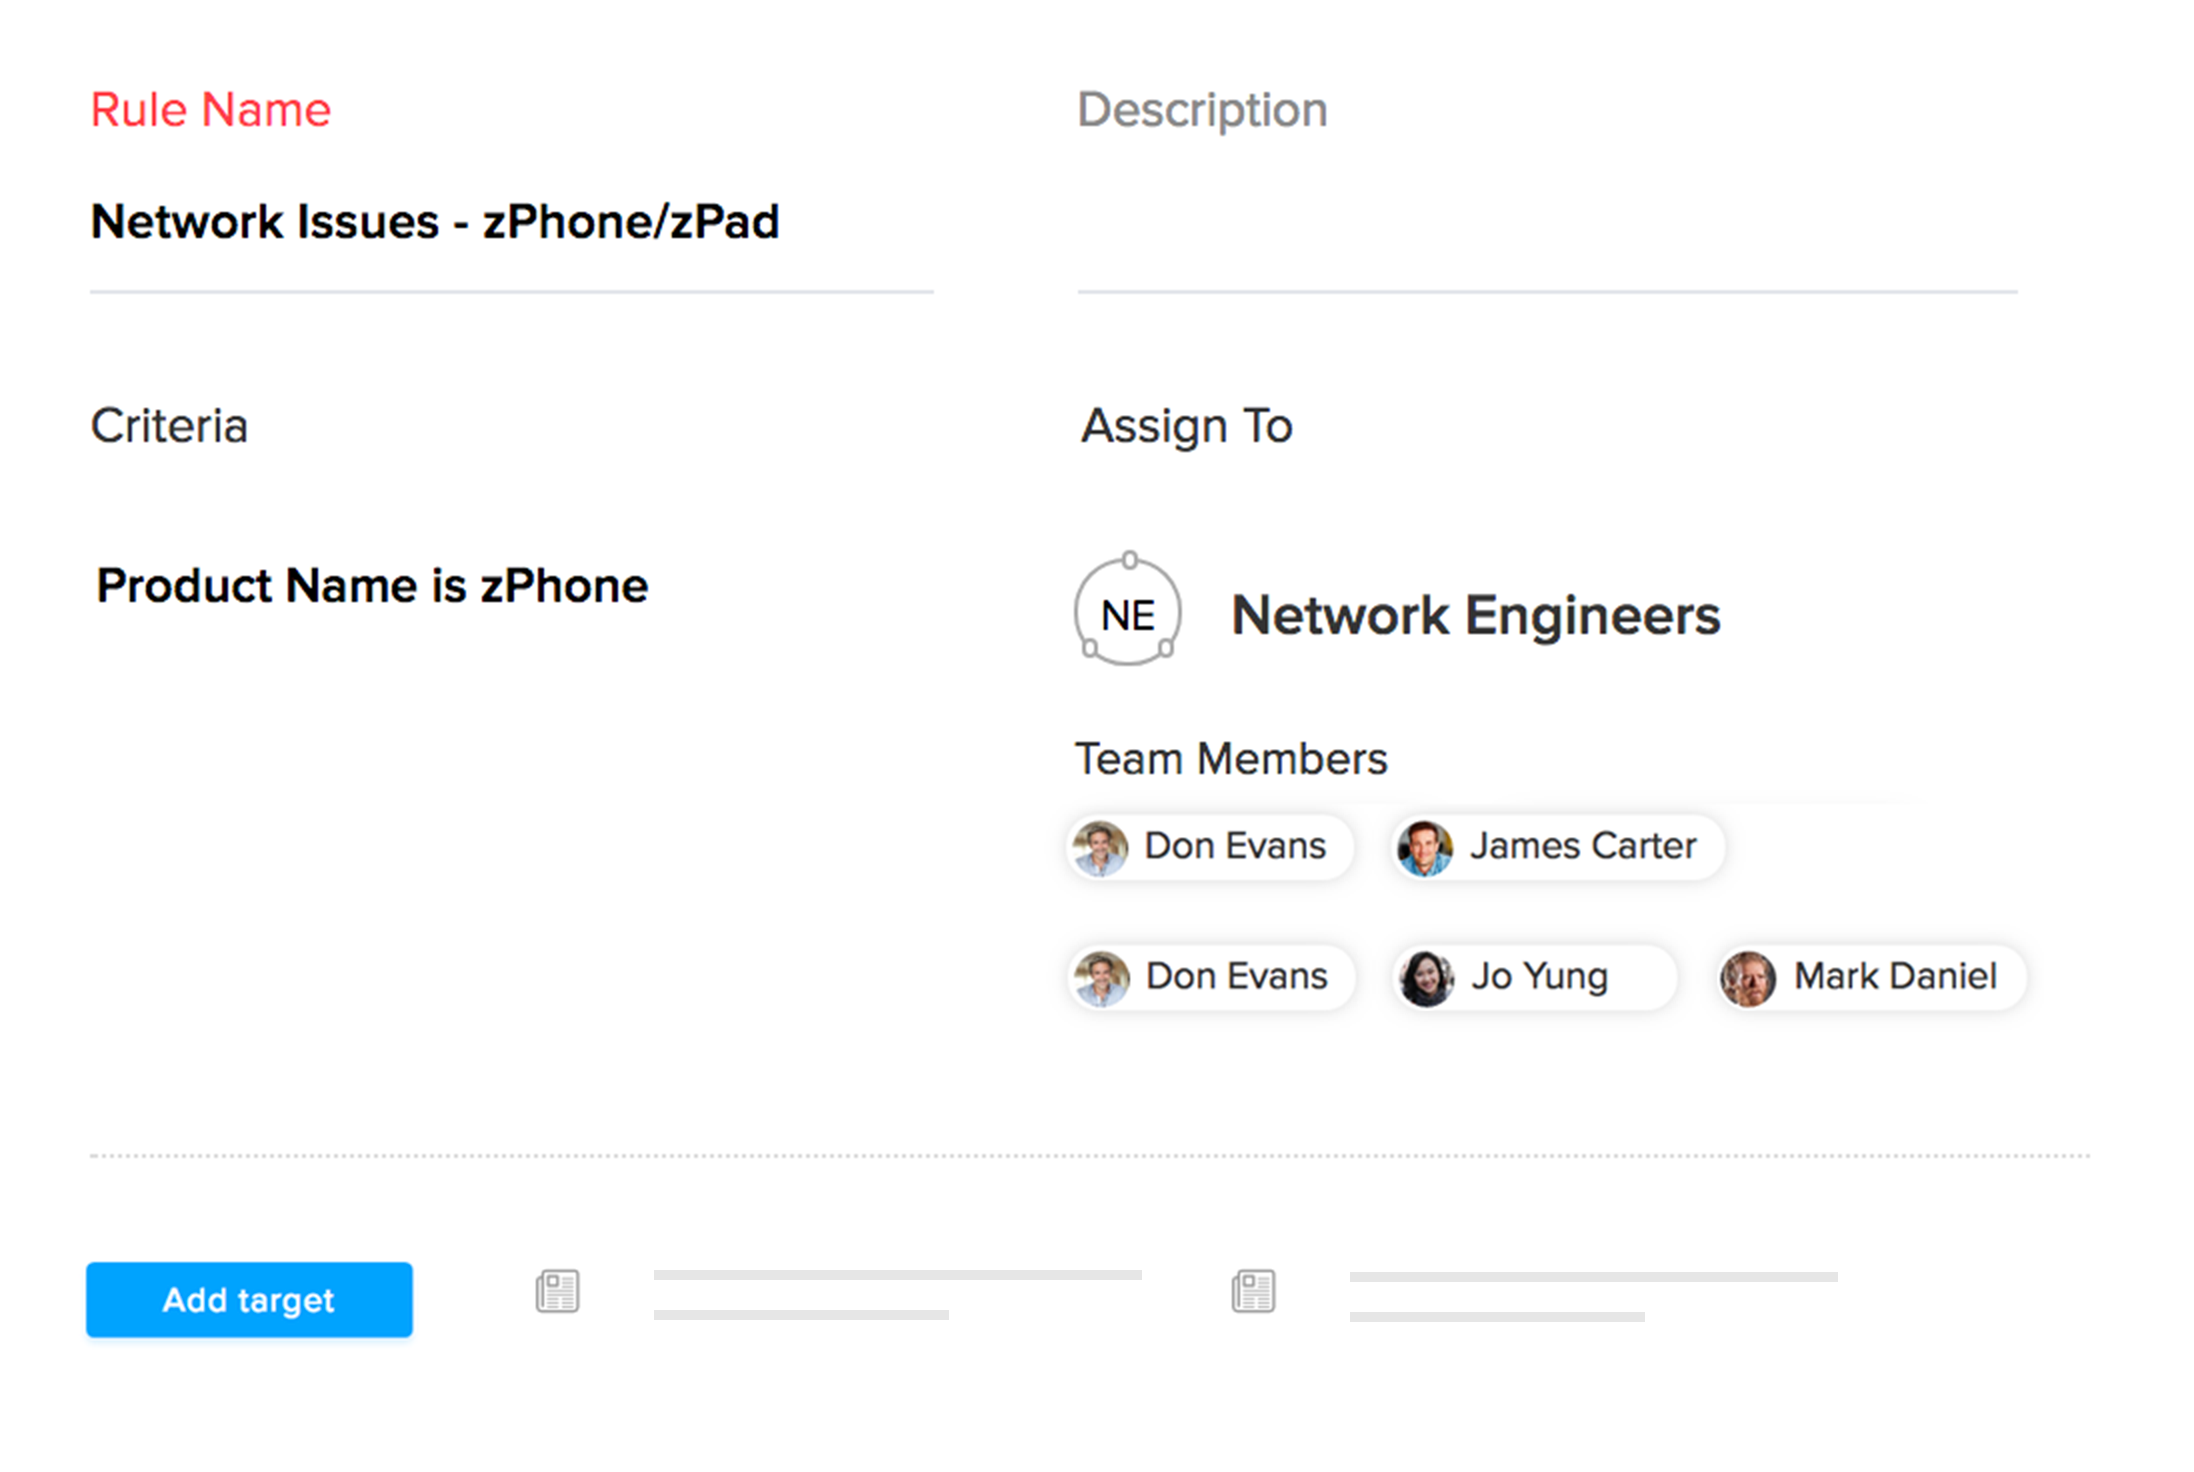The height and width of the screenshot is (1472, 2194).
Task: Click the Rule Name input field
Action: point(510,222)
